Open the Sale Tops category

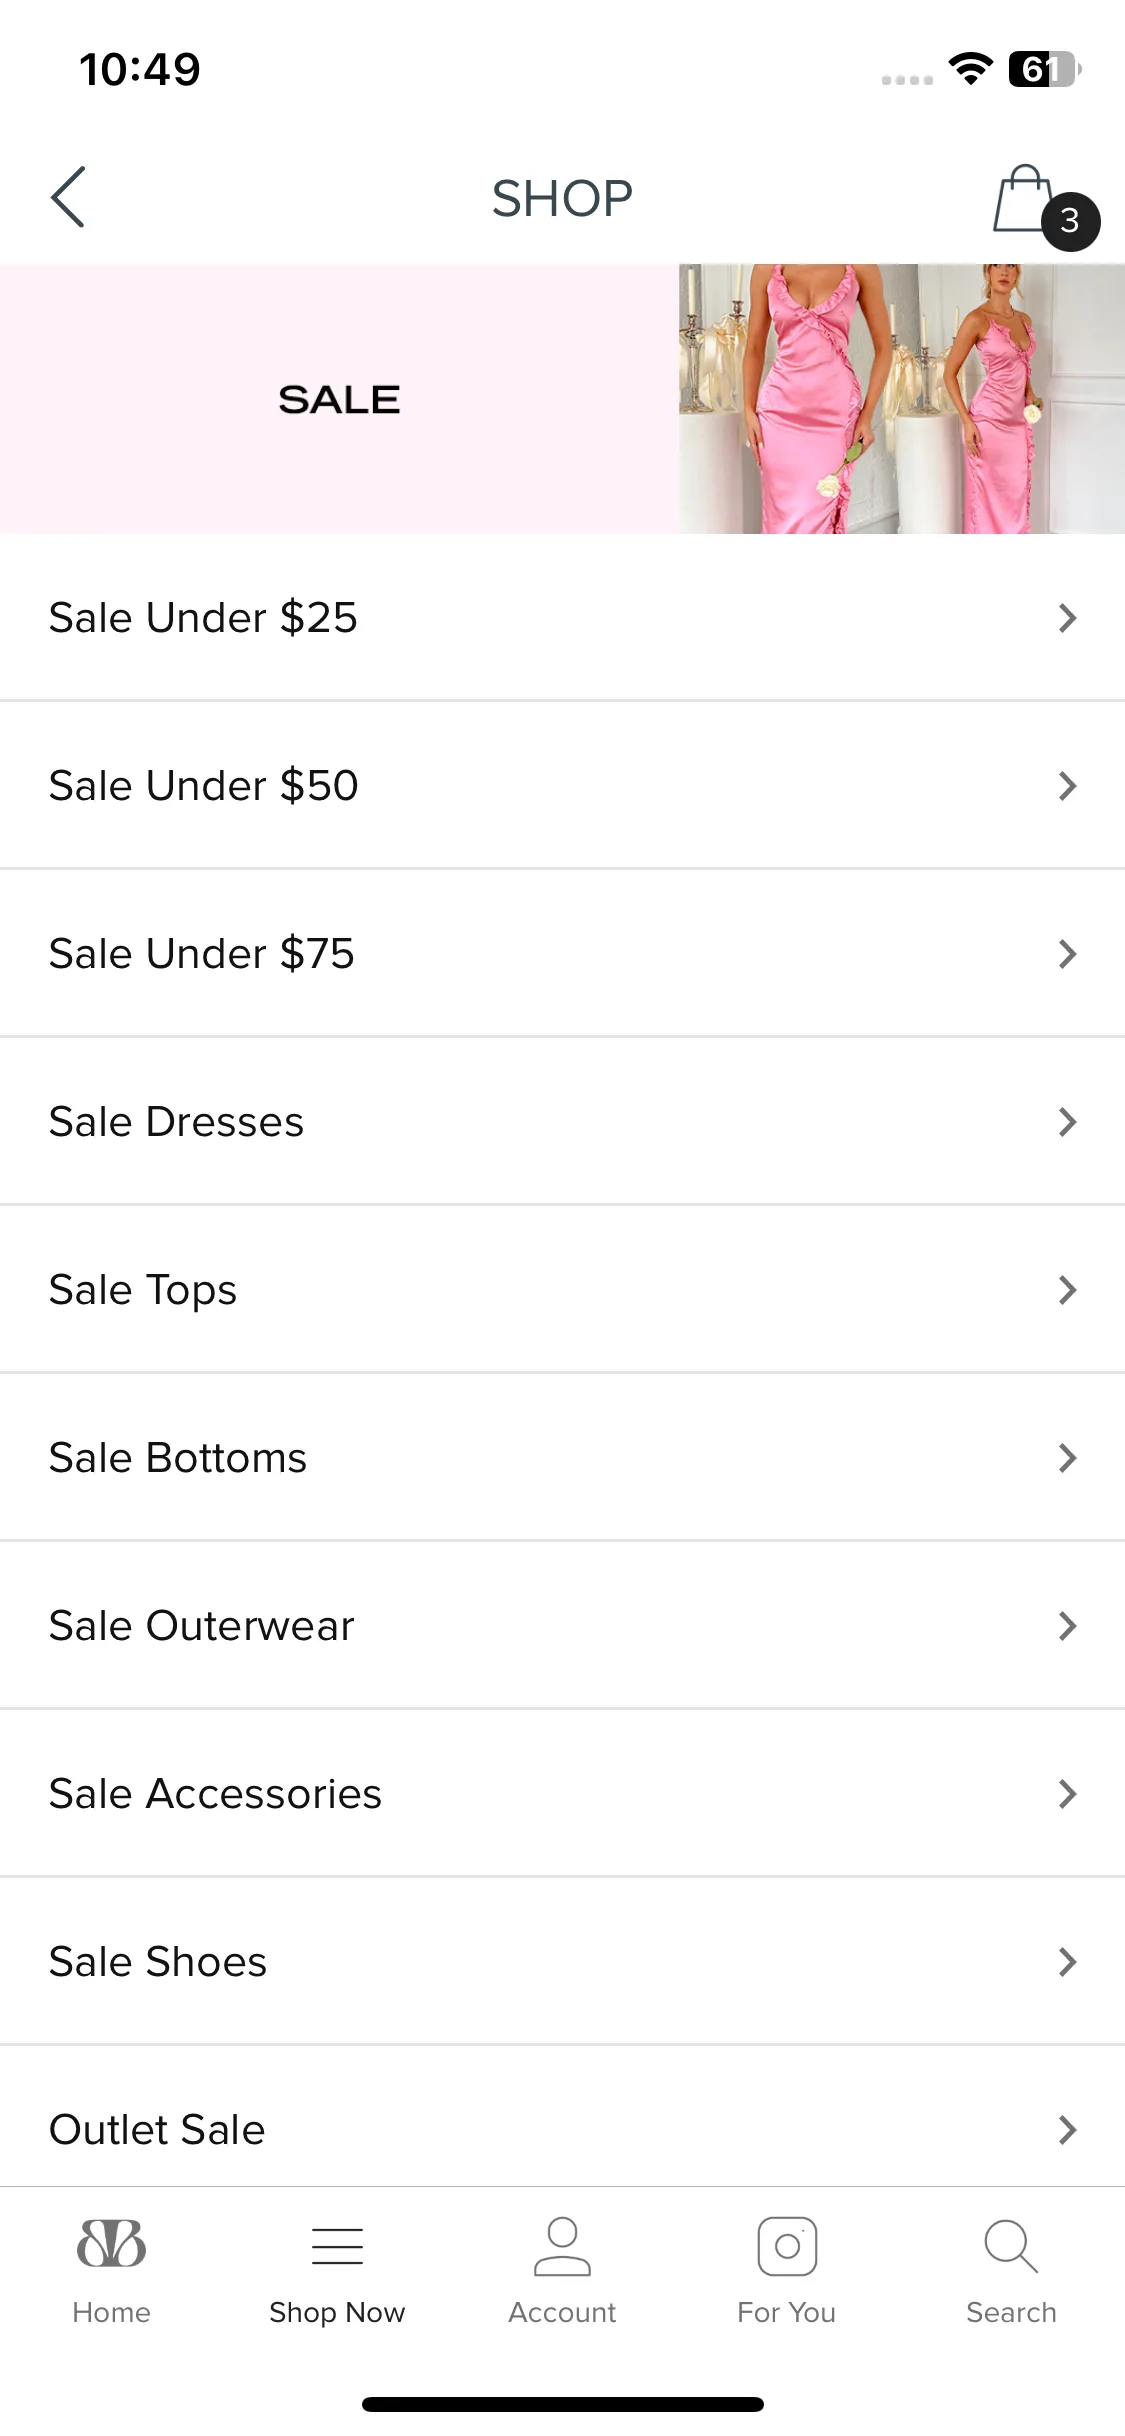(562, 1290)
